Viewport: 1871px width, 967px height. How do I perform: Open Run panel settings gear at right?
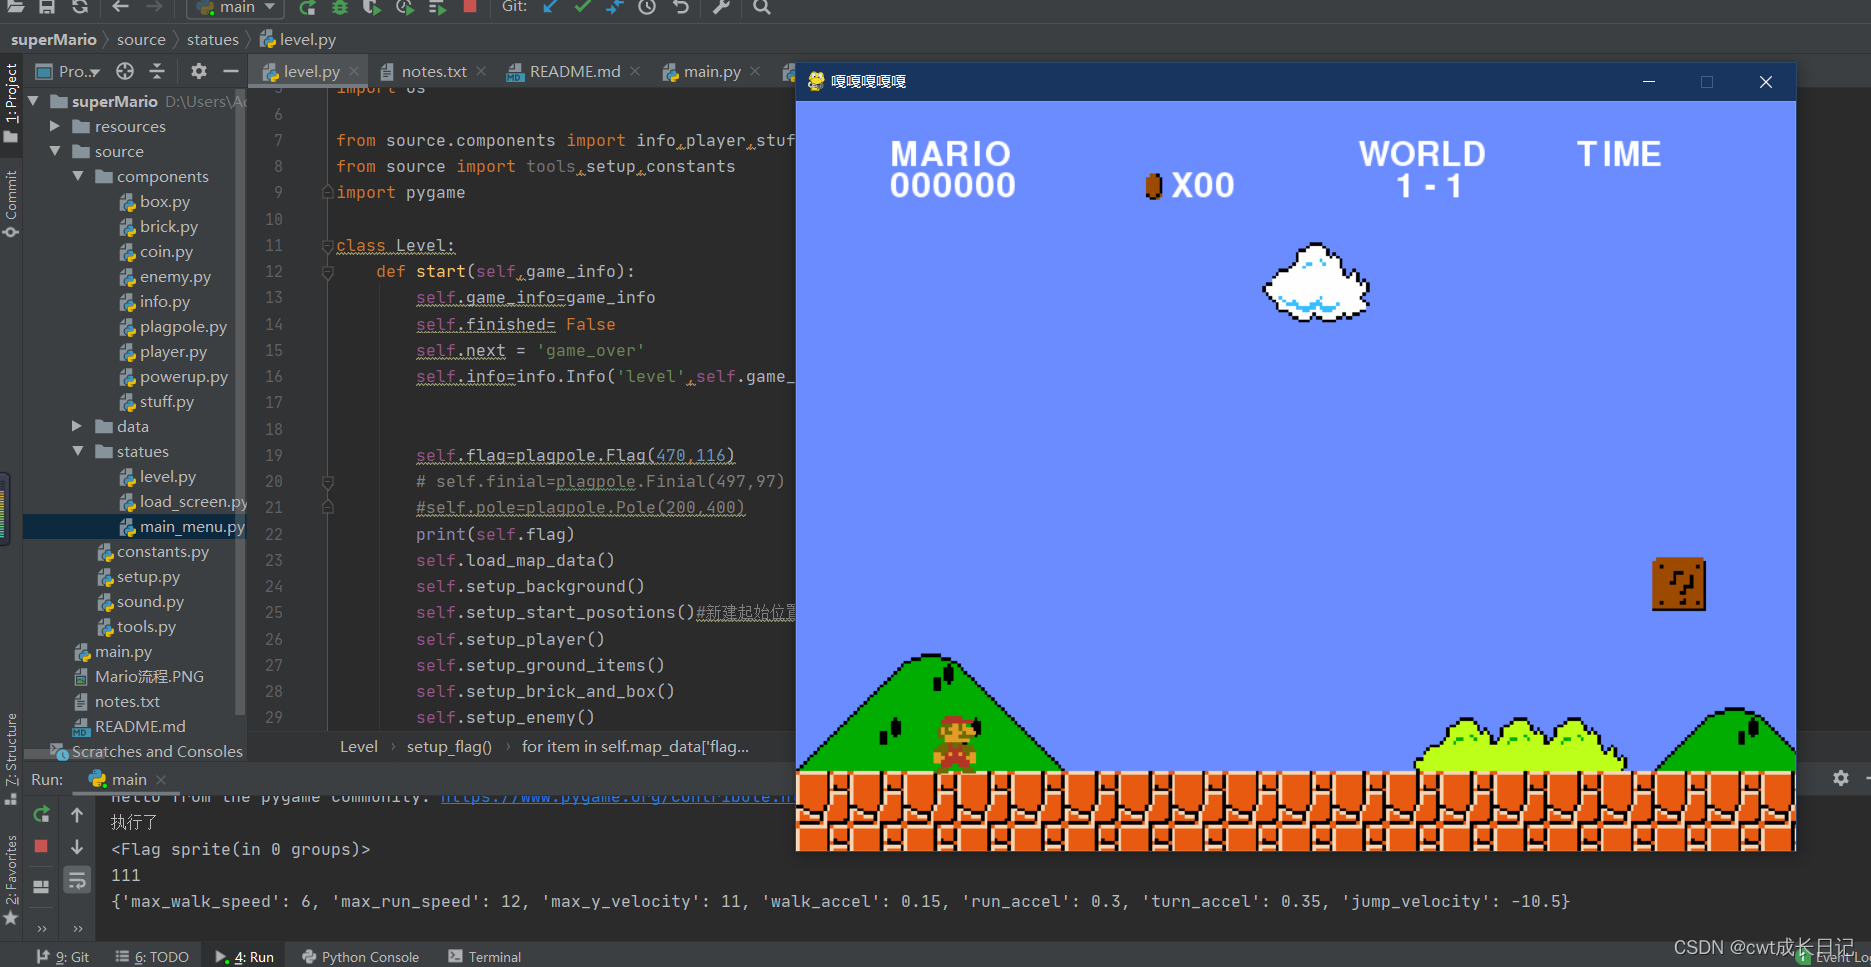(1841, 778)
